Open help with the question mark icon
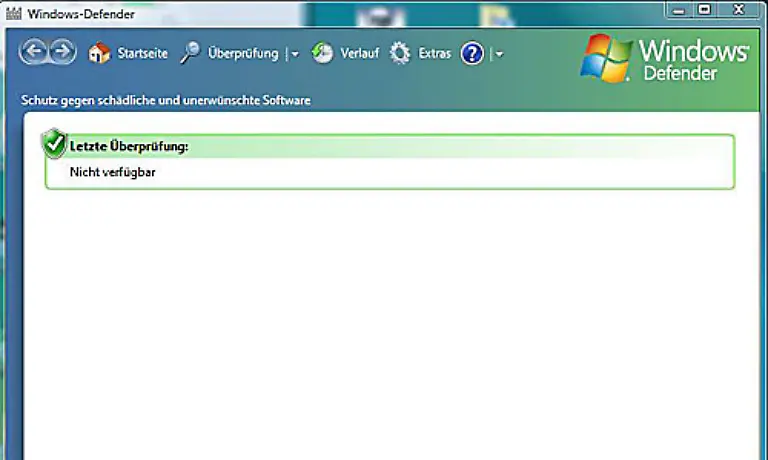The height and width of the screenshot is (460, 768). coord(472,53)
